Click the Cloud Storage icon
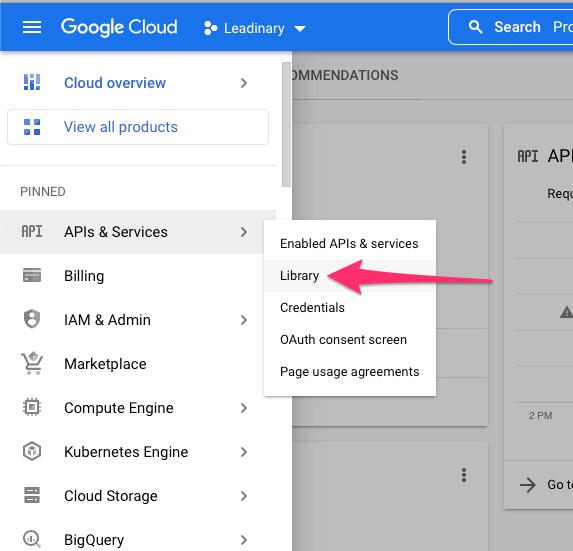Screen dimensions: 573x551 pyautogui.click(x=32, y=495)
